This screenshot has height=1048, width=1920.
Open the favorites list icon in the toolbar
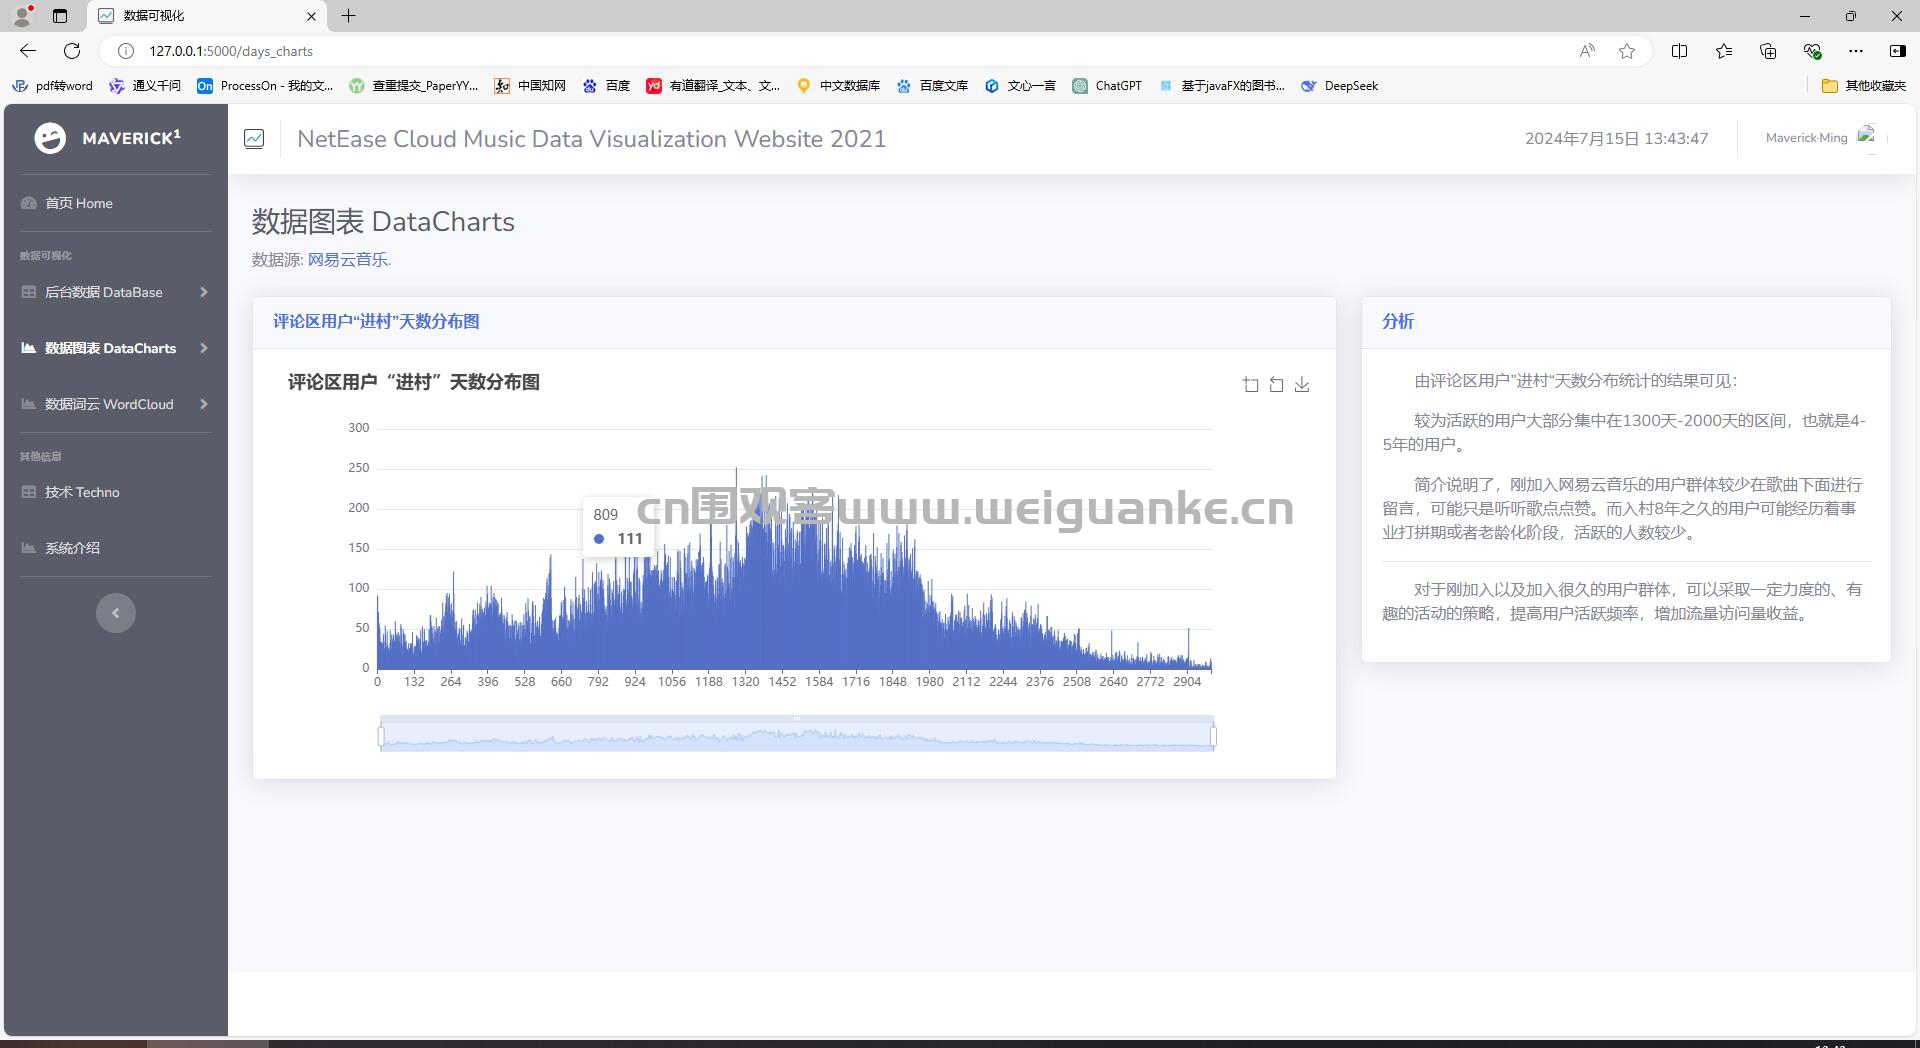click(x=1724, y=51)
